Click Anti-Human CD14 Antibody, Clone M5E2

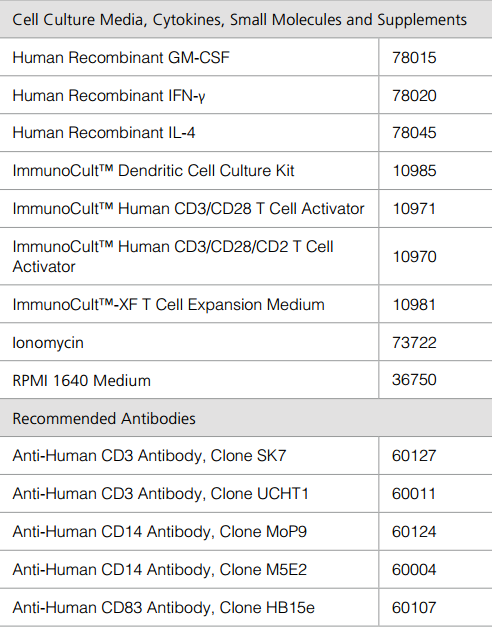pyautogui.click(x=159, y=570)
